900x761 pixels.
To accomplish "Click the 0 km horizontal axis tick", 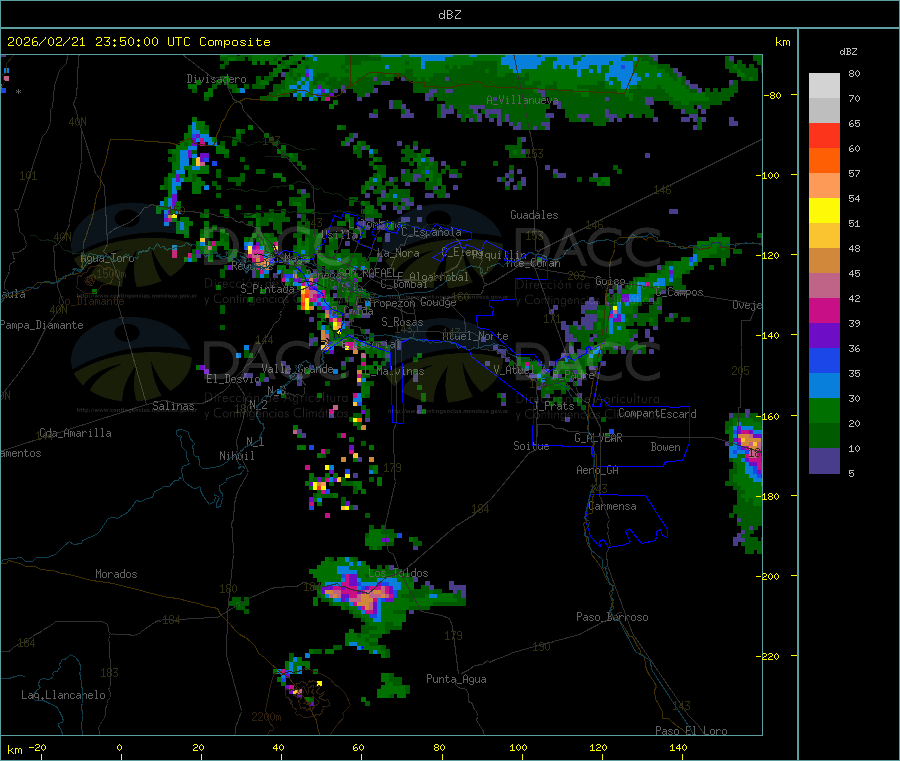I will [119, 747].
